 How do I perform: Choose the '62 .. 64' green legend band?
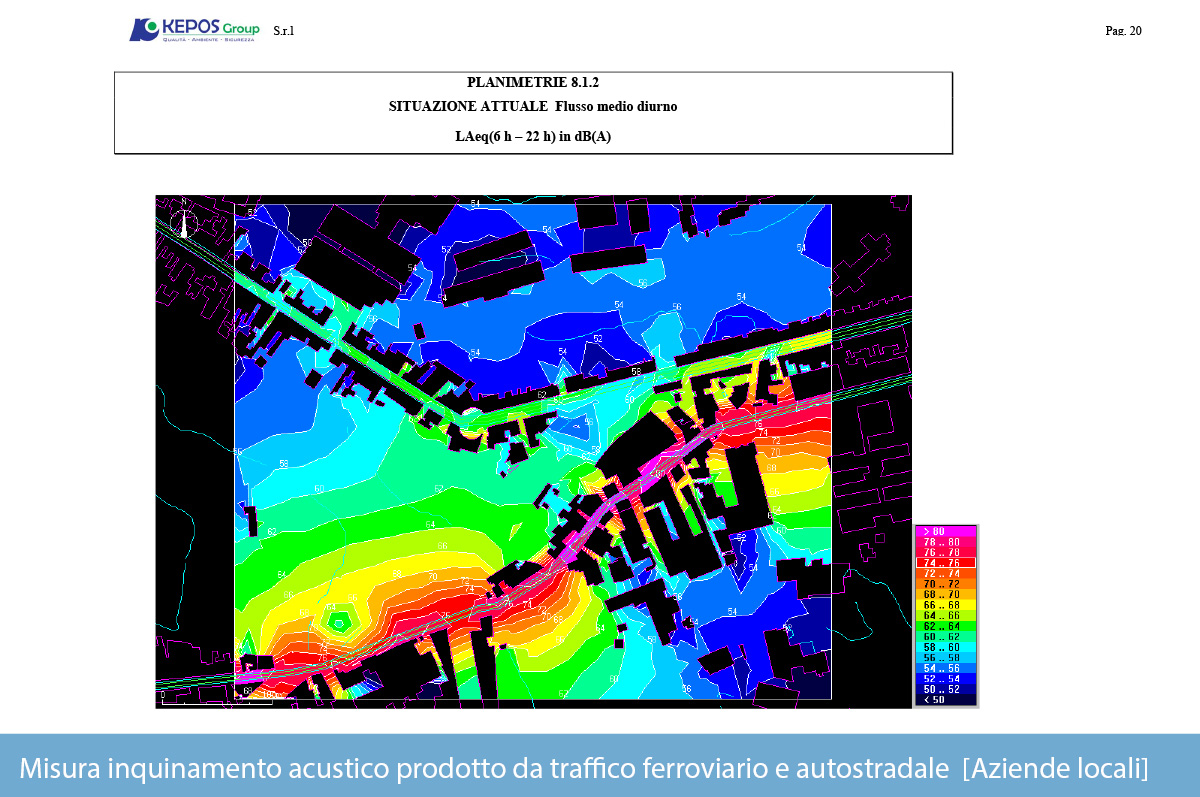click(x=945, y=626)
